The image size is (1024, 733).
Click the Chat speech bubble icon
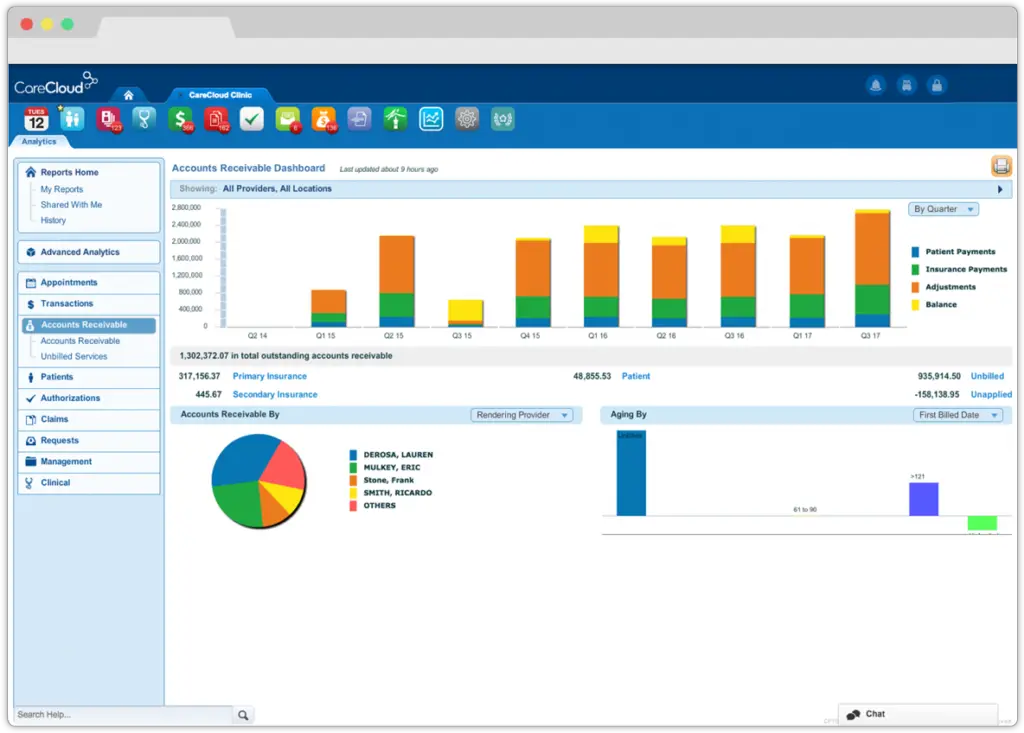853,715
